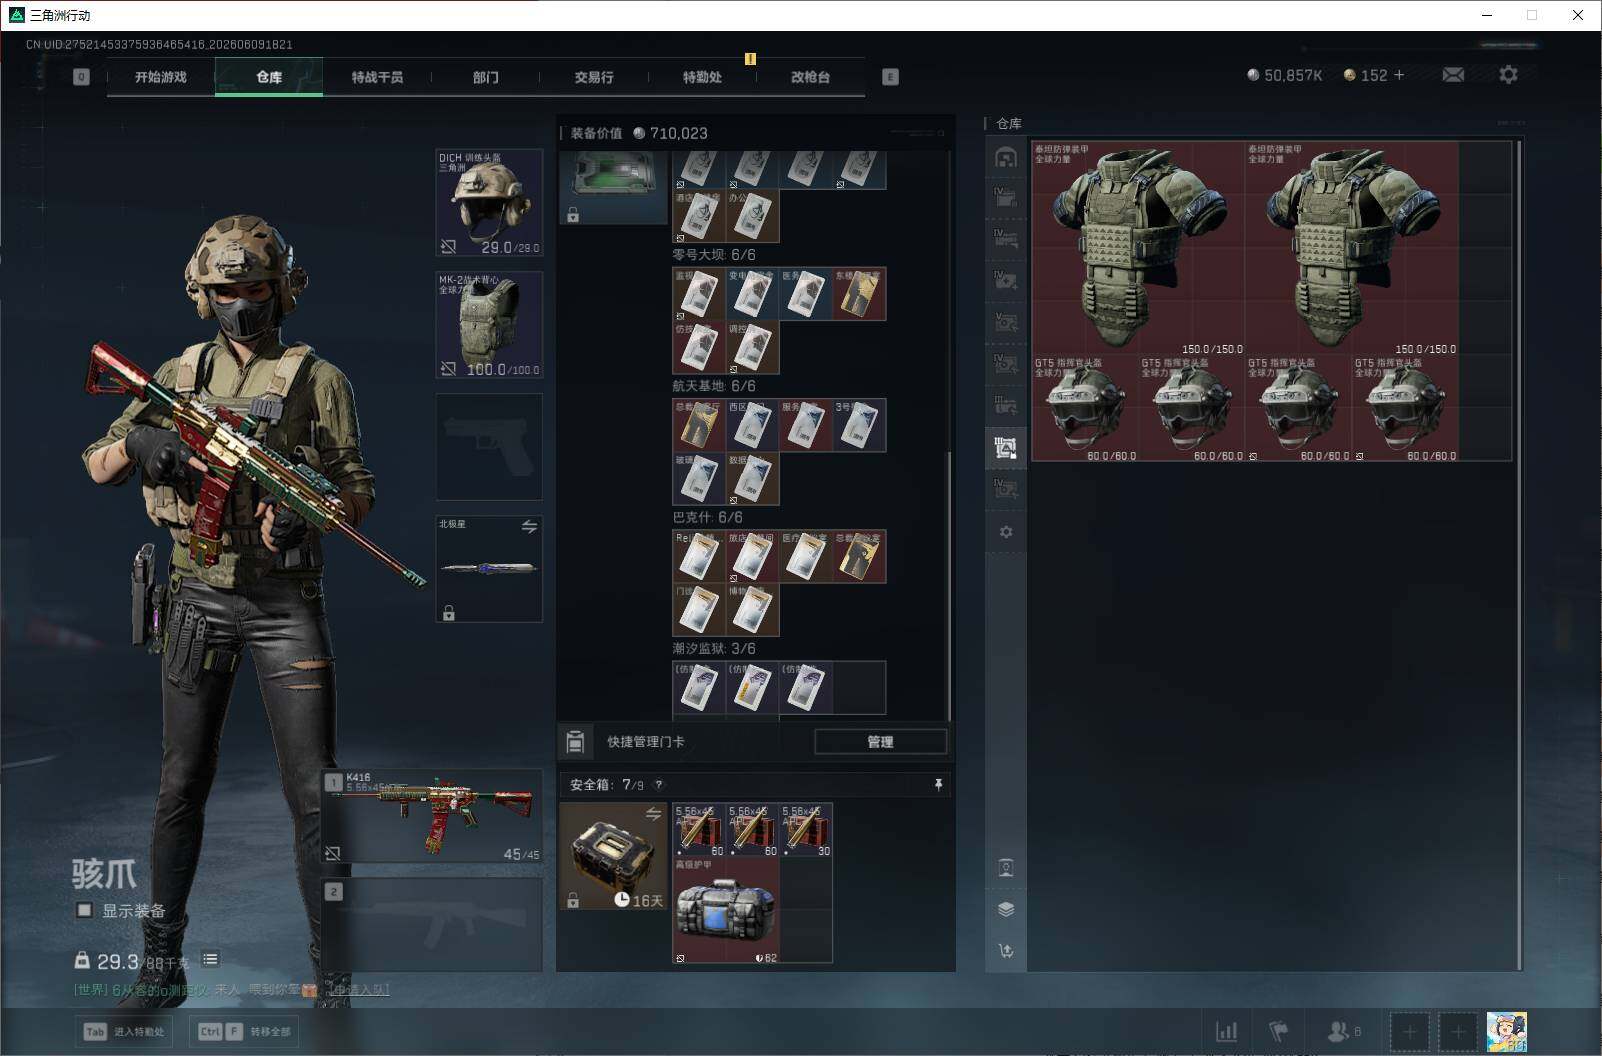
Task: Click the player avatar in bottom right
Action: pyautogui.click(x=1506, y=1031)
